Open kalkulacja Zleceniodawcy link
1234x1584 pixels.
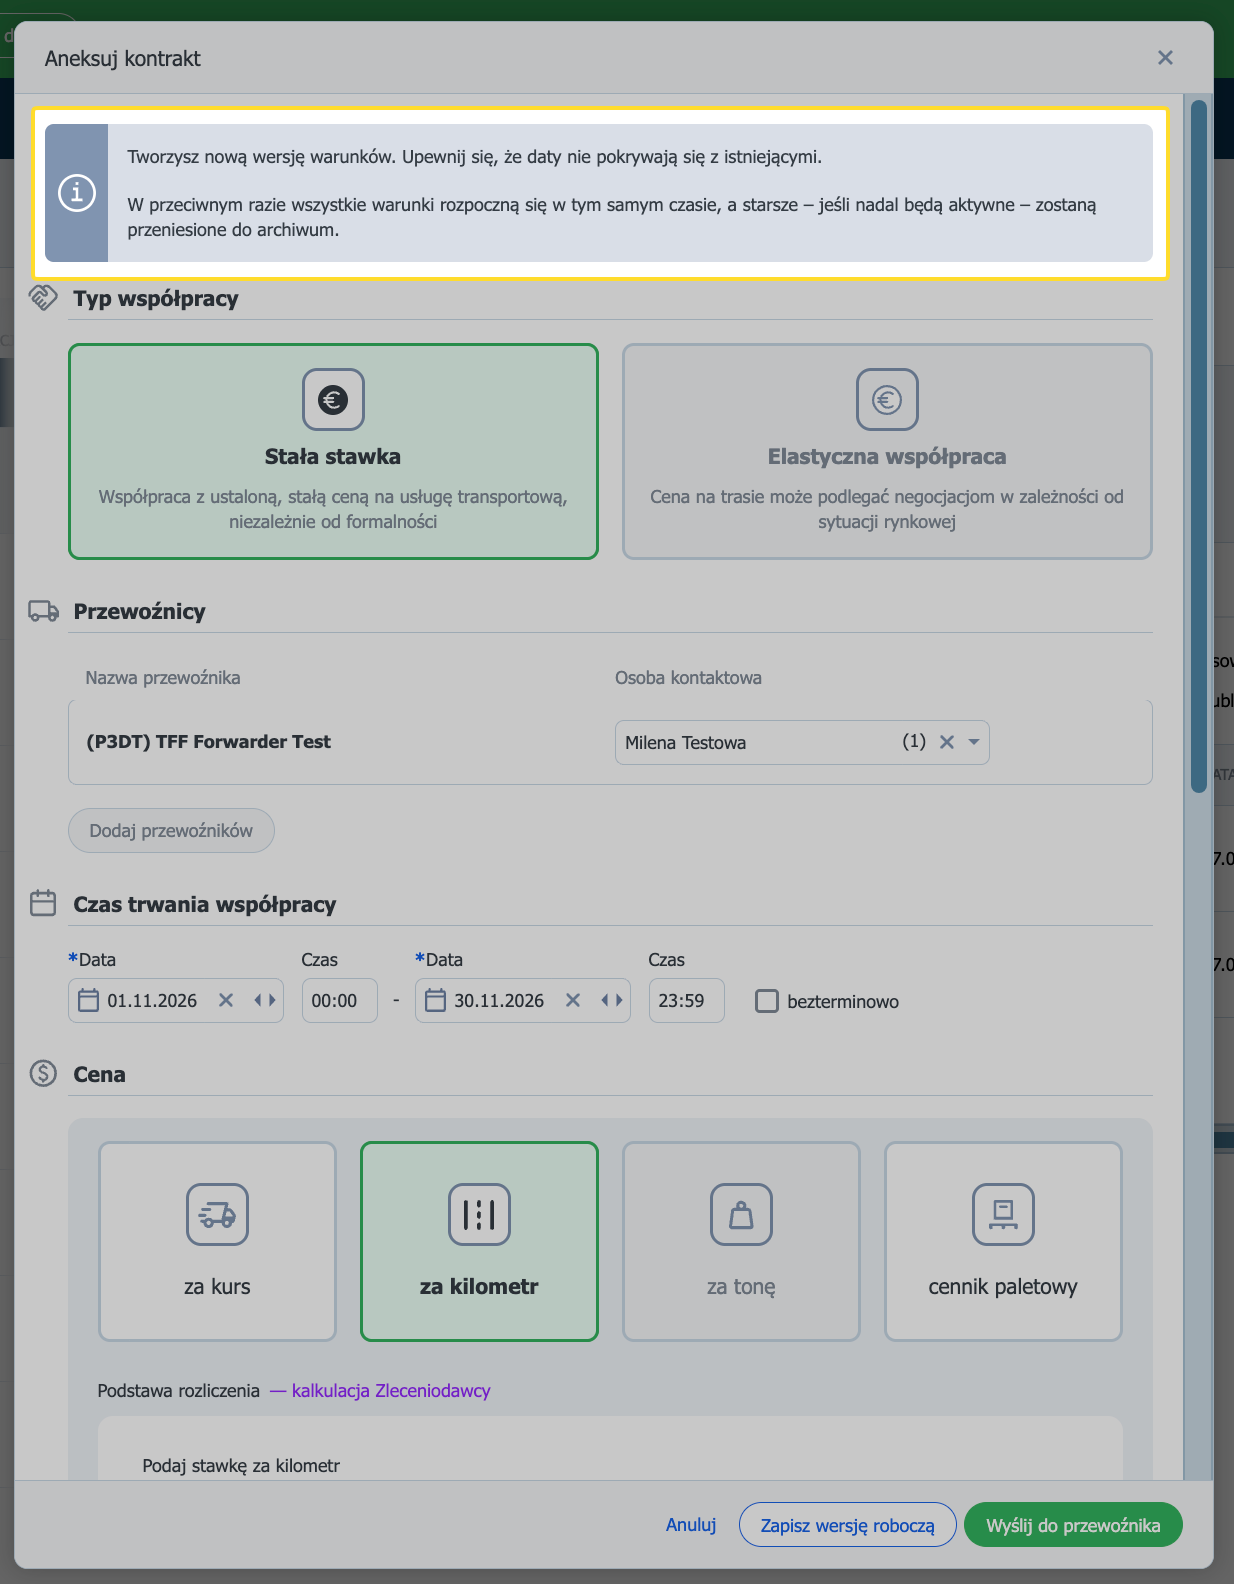[391, 1390]
